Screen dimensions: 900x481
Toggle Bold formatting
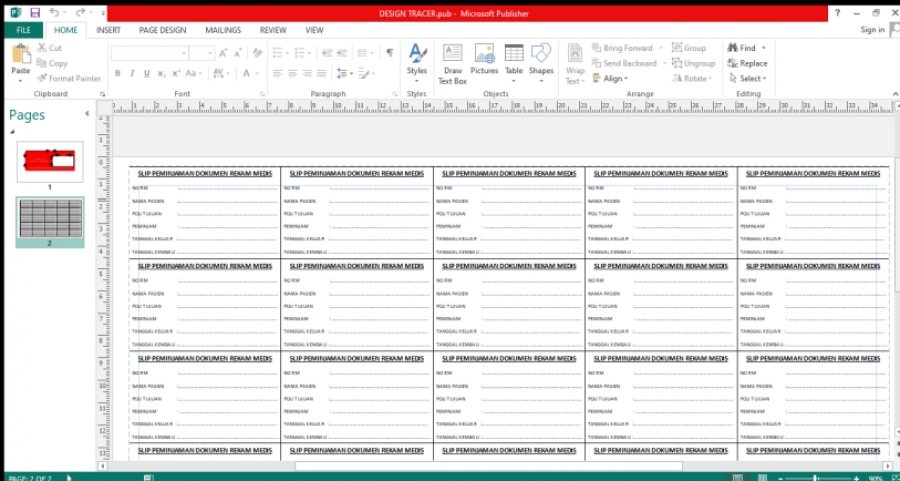point(118,73)
